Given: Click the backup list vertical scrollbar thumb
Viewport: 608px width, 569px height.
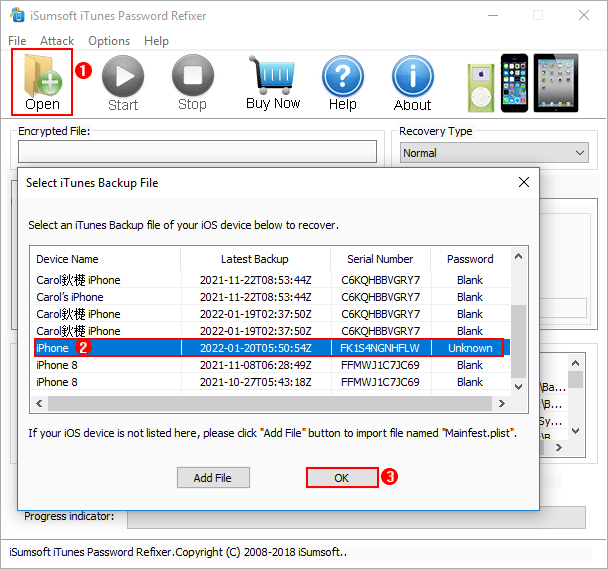Looking at the screenshot, I should click(x=518, y=341).
